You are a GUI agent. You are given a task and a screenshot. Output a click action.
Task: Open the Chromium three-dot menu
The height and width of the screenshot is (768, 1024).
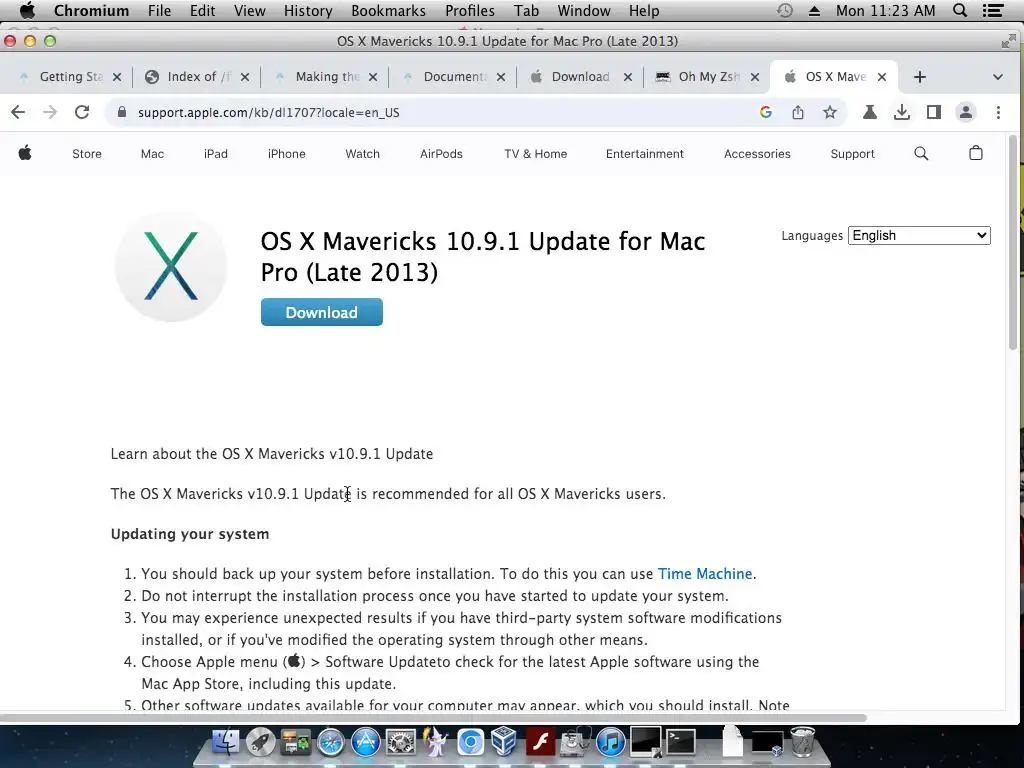(998, 112)
